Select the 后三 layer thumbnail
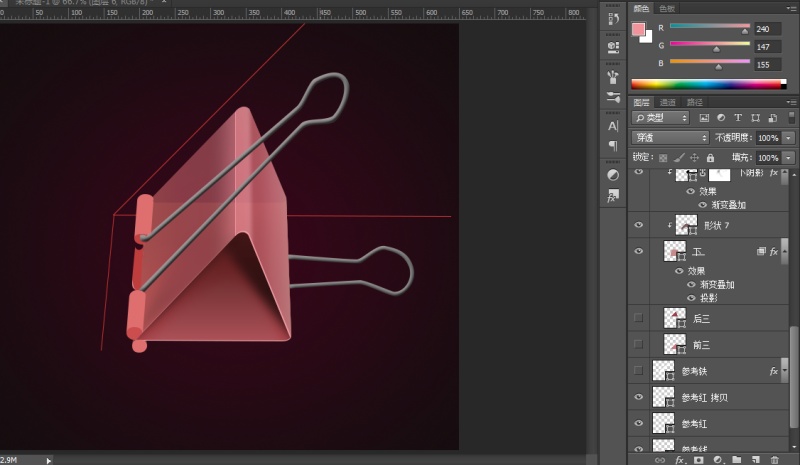Viewport: 800px width, 465px height. tap(674, 317)
